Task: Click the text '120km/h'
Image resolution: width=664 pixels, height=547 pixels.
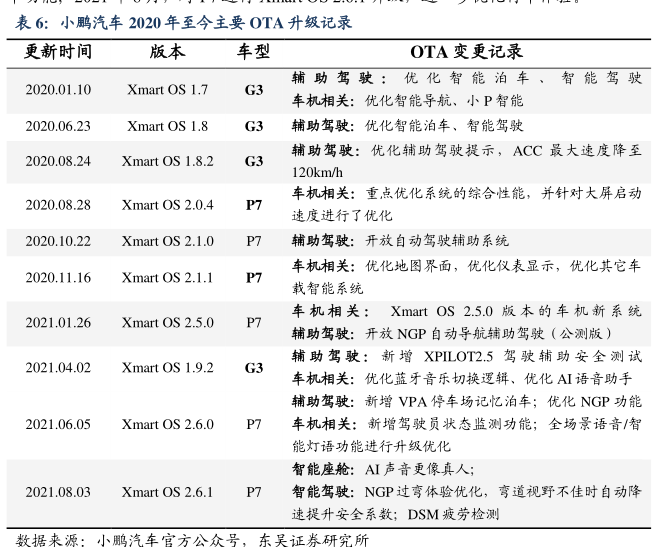Action: 317,173
